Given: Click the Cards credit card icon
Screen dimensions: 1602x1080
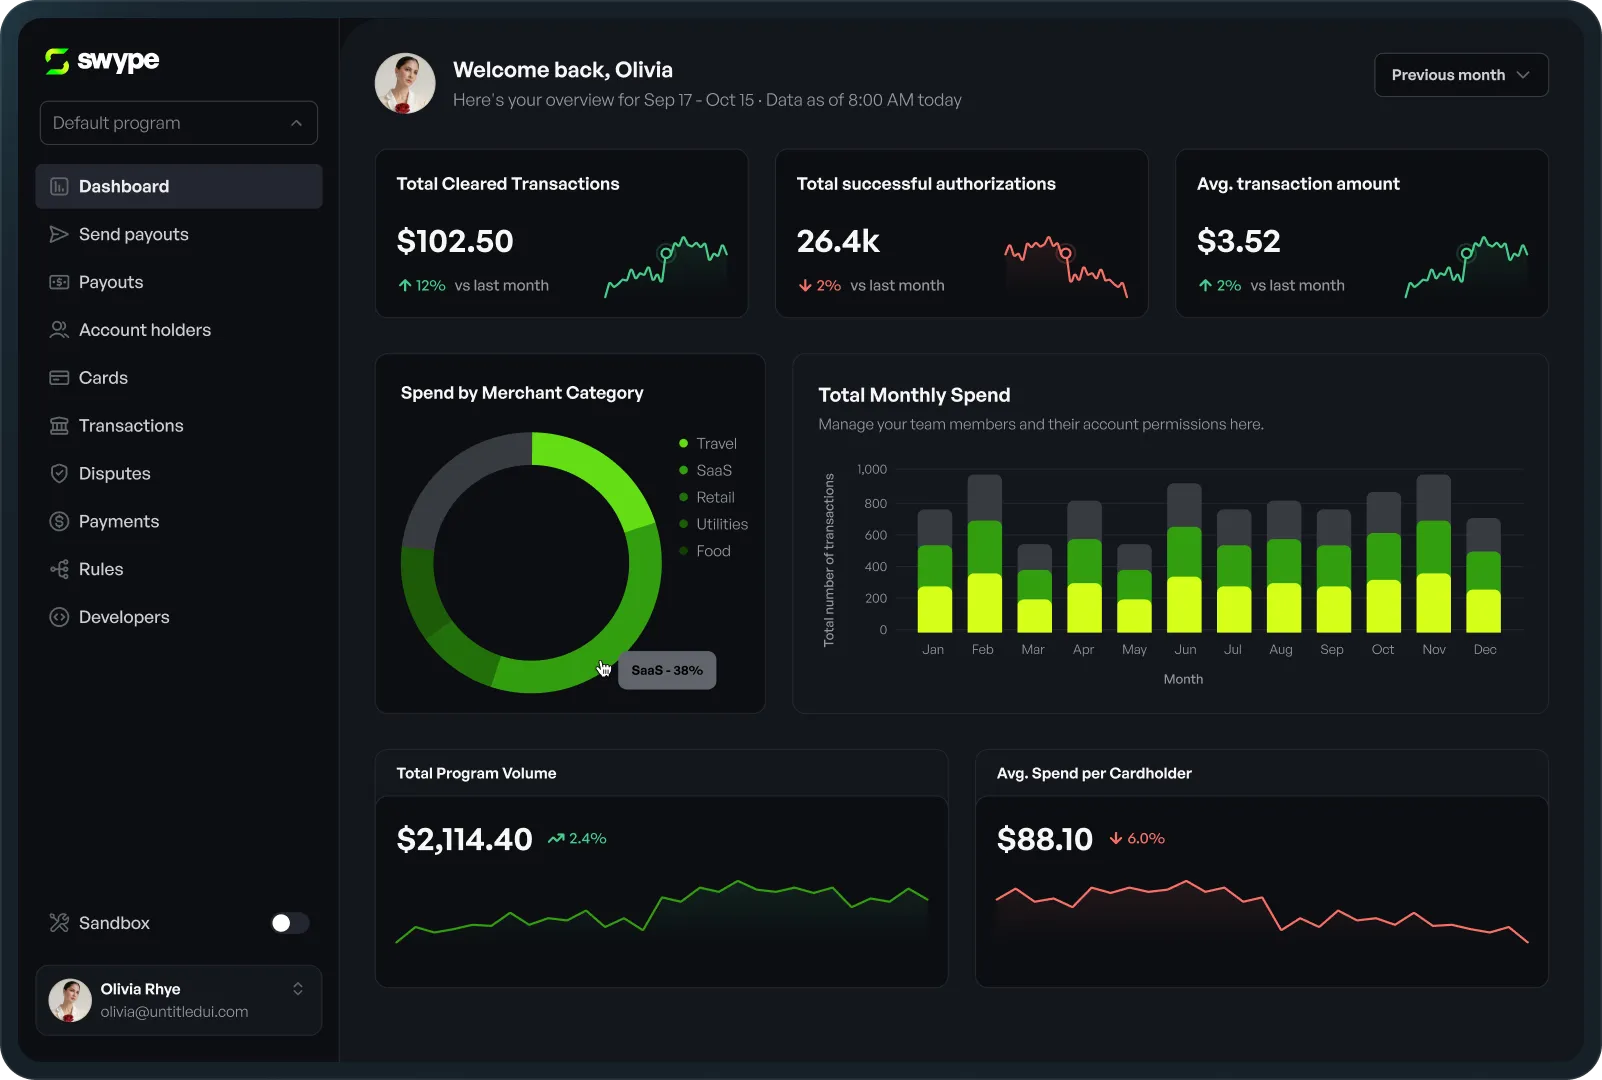Looking at the screenshot, I should point(59,378).
